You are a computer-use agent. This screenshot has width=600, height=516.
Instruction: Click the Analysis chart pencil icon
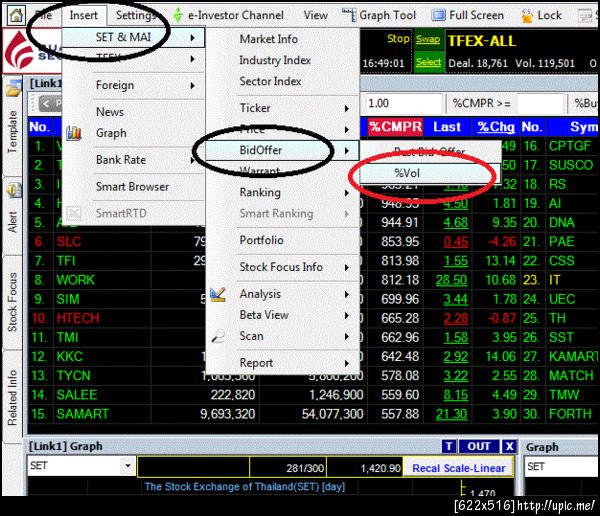click(x=217, y=294)
